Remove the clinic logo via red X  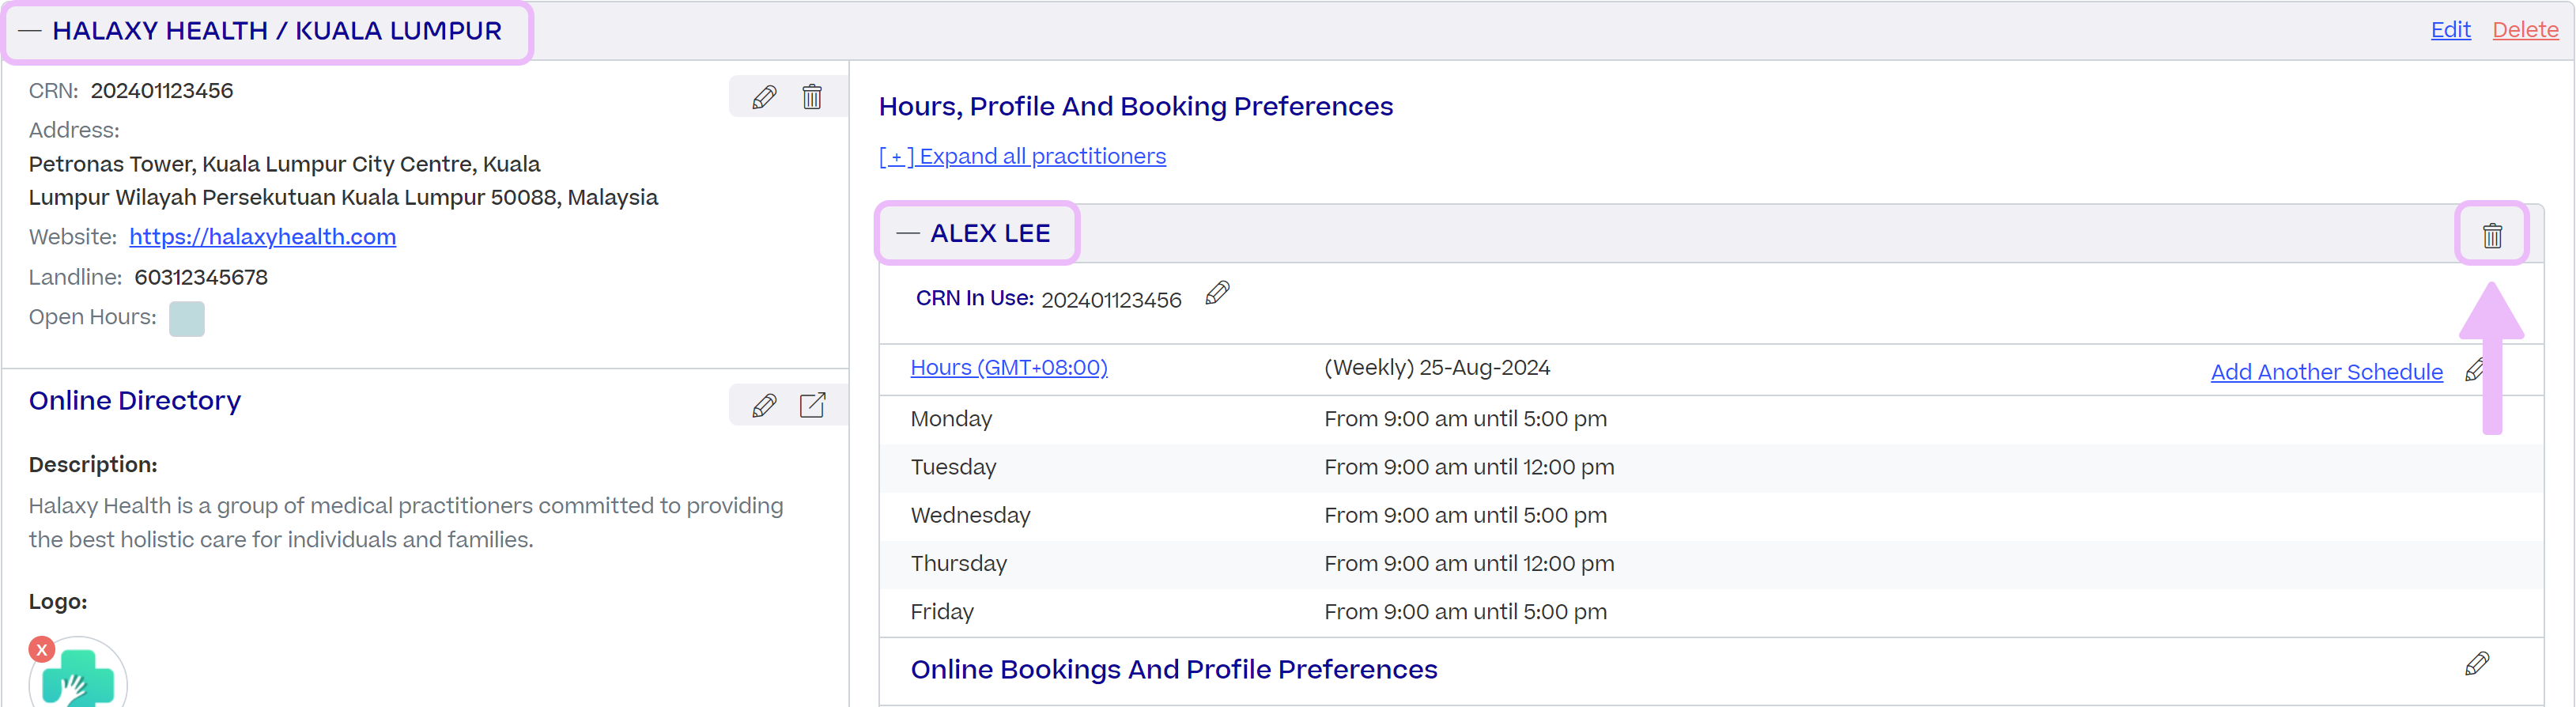click(x=42, y=650)
